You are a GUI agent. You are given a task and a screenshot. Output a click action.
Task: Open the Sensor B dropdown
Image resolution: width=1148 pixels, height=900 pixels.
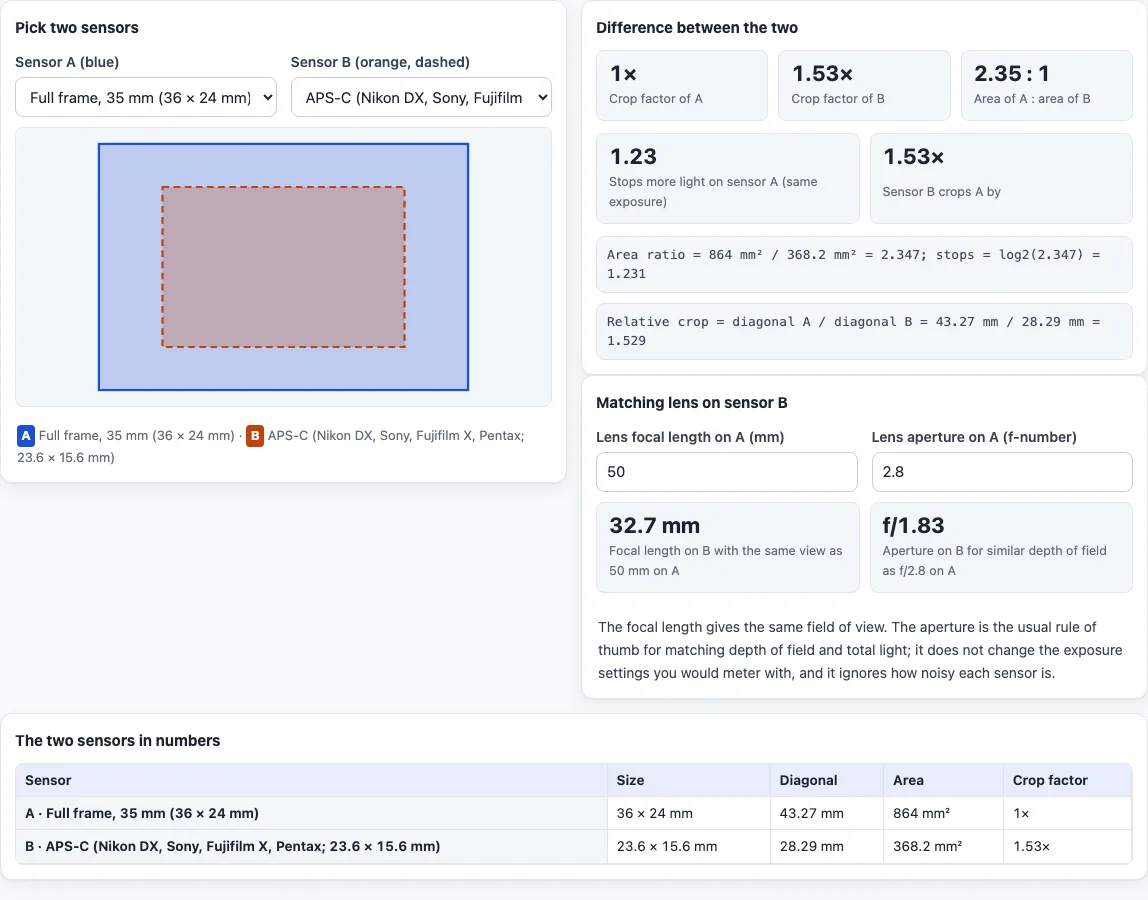point(421,97)
